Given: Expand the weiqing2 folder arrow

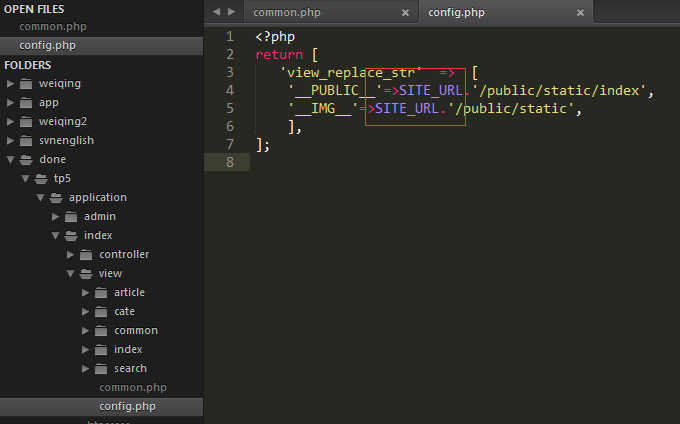Looking at the screenshot, I should pyautogui.click(x=10, y=121).
